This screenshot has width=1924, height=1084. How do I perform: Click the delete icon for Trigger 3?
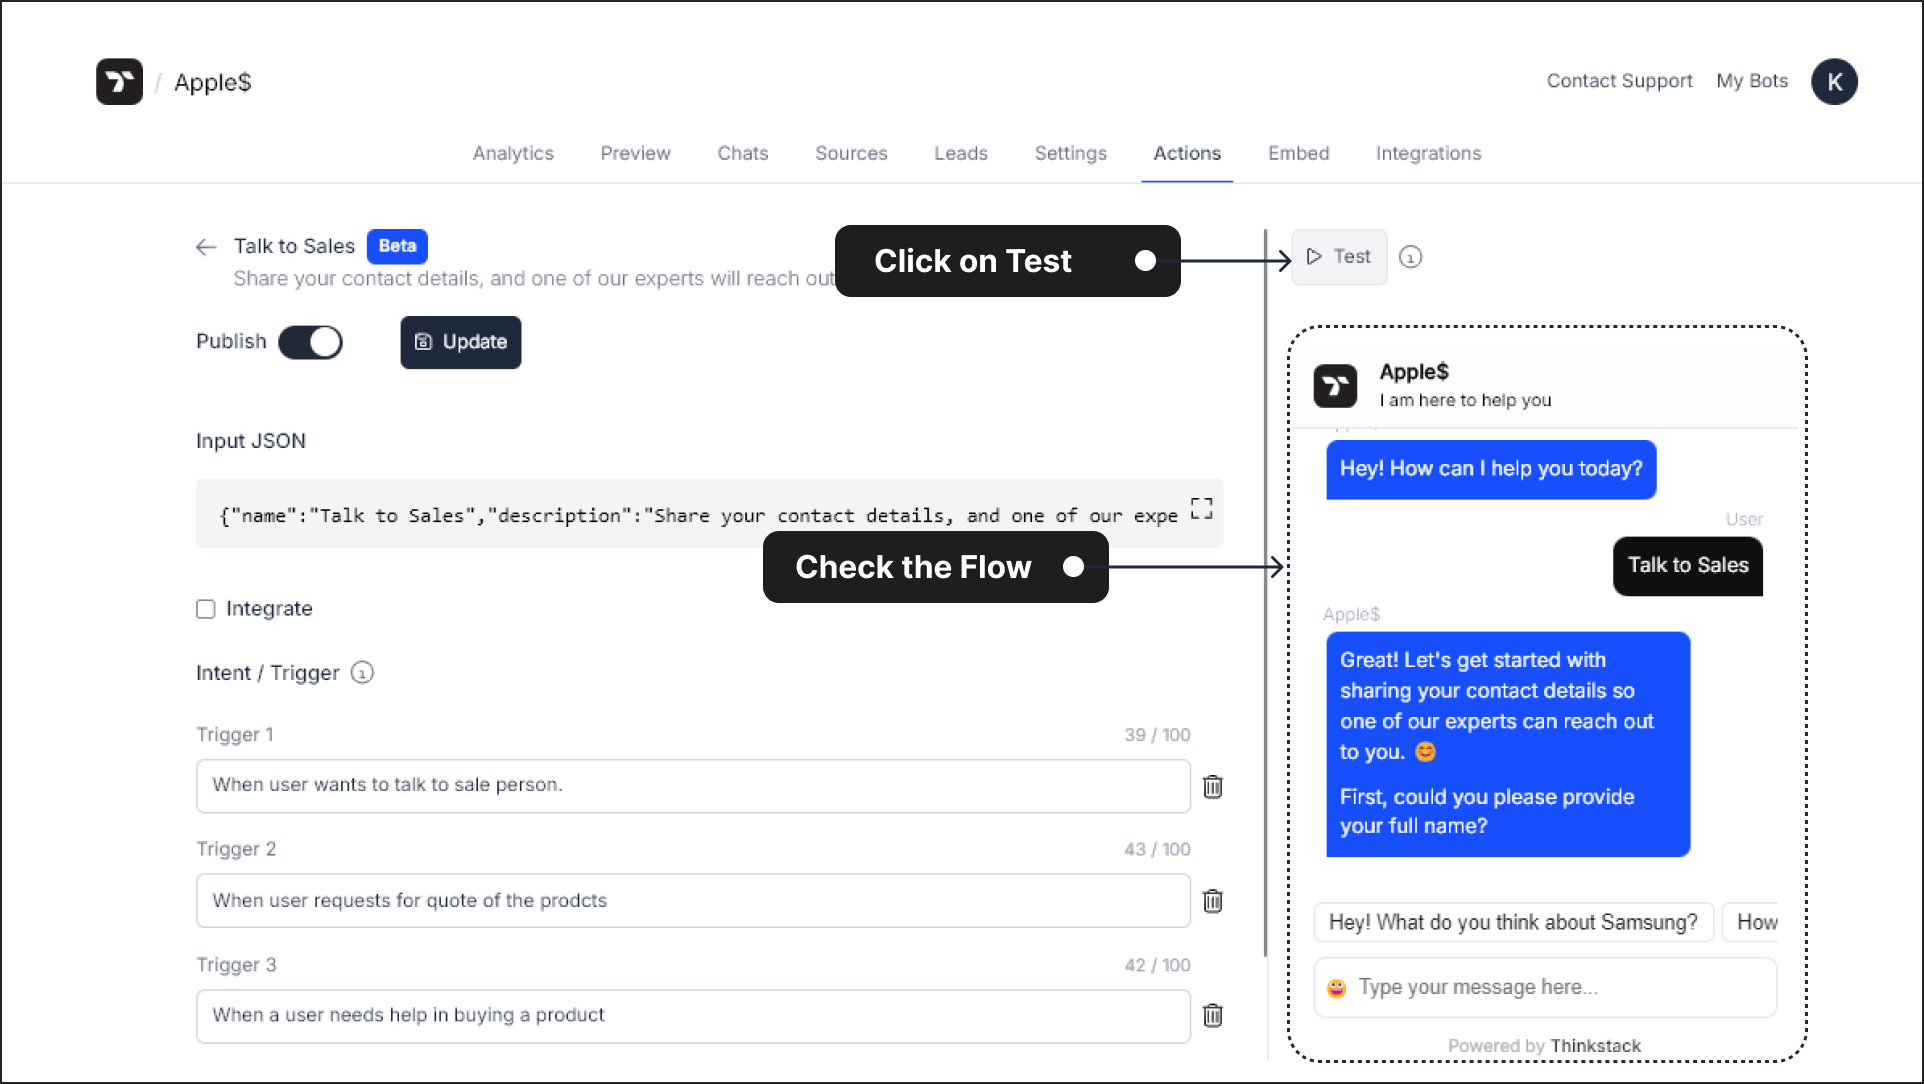click(x=1212, y=1015)
